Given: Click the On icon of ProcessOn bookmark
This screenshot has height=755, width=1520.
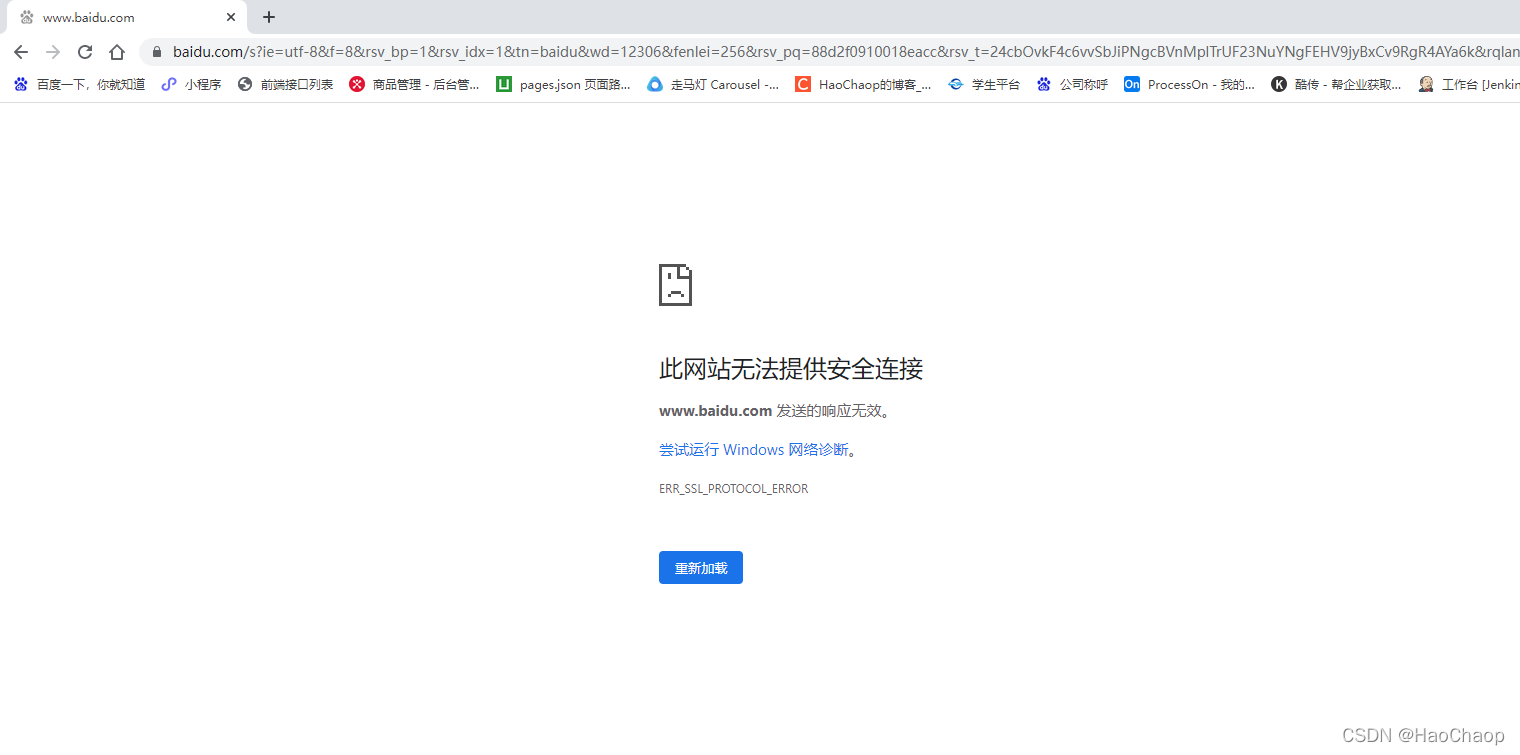Looking at the screenshot, I should (1132, 85).
